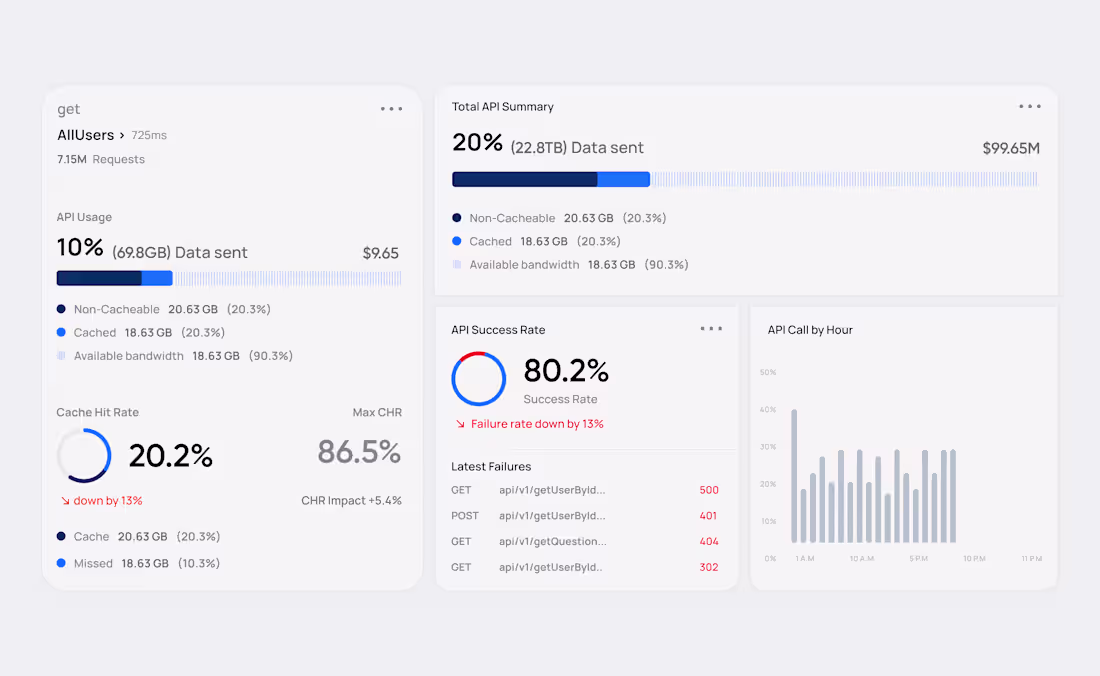The height and width of the screenshot is (676, 1100).
Task: Click the 5 P.M axis label
Action: click(x=919, y=559)
